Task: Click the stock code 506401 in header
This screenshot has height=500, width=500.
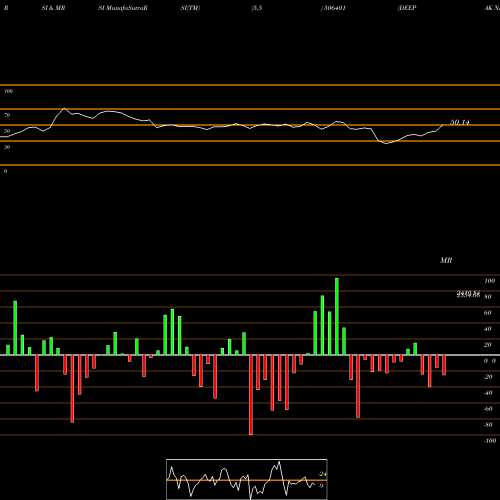Action: [x=334, y=8]
